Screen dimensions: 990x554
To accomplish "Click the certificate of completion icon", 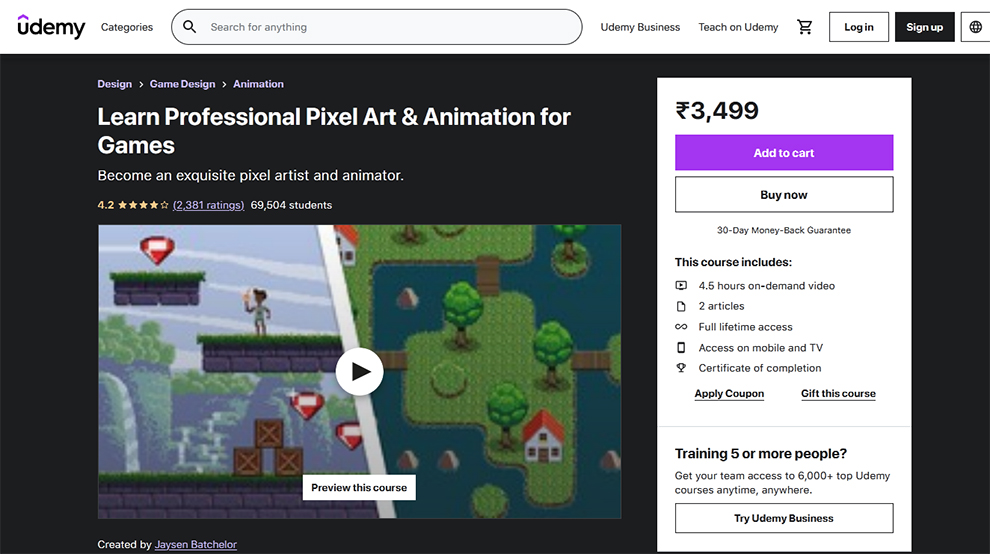I will 681,368.
